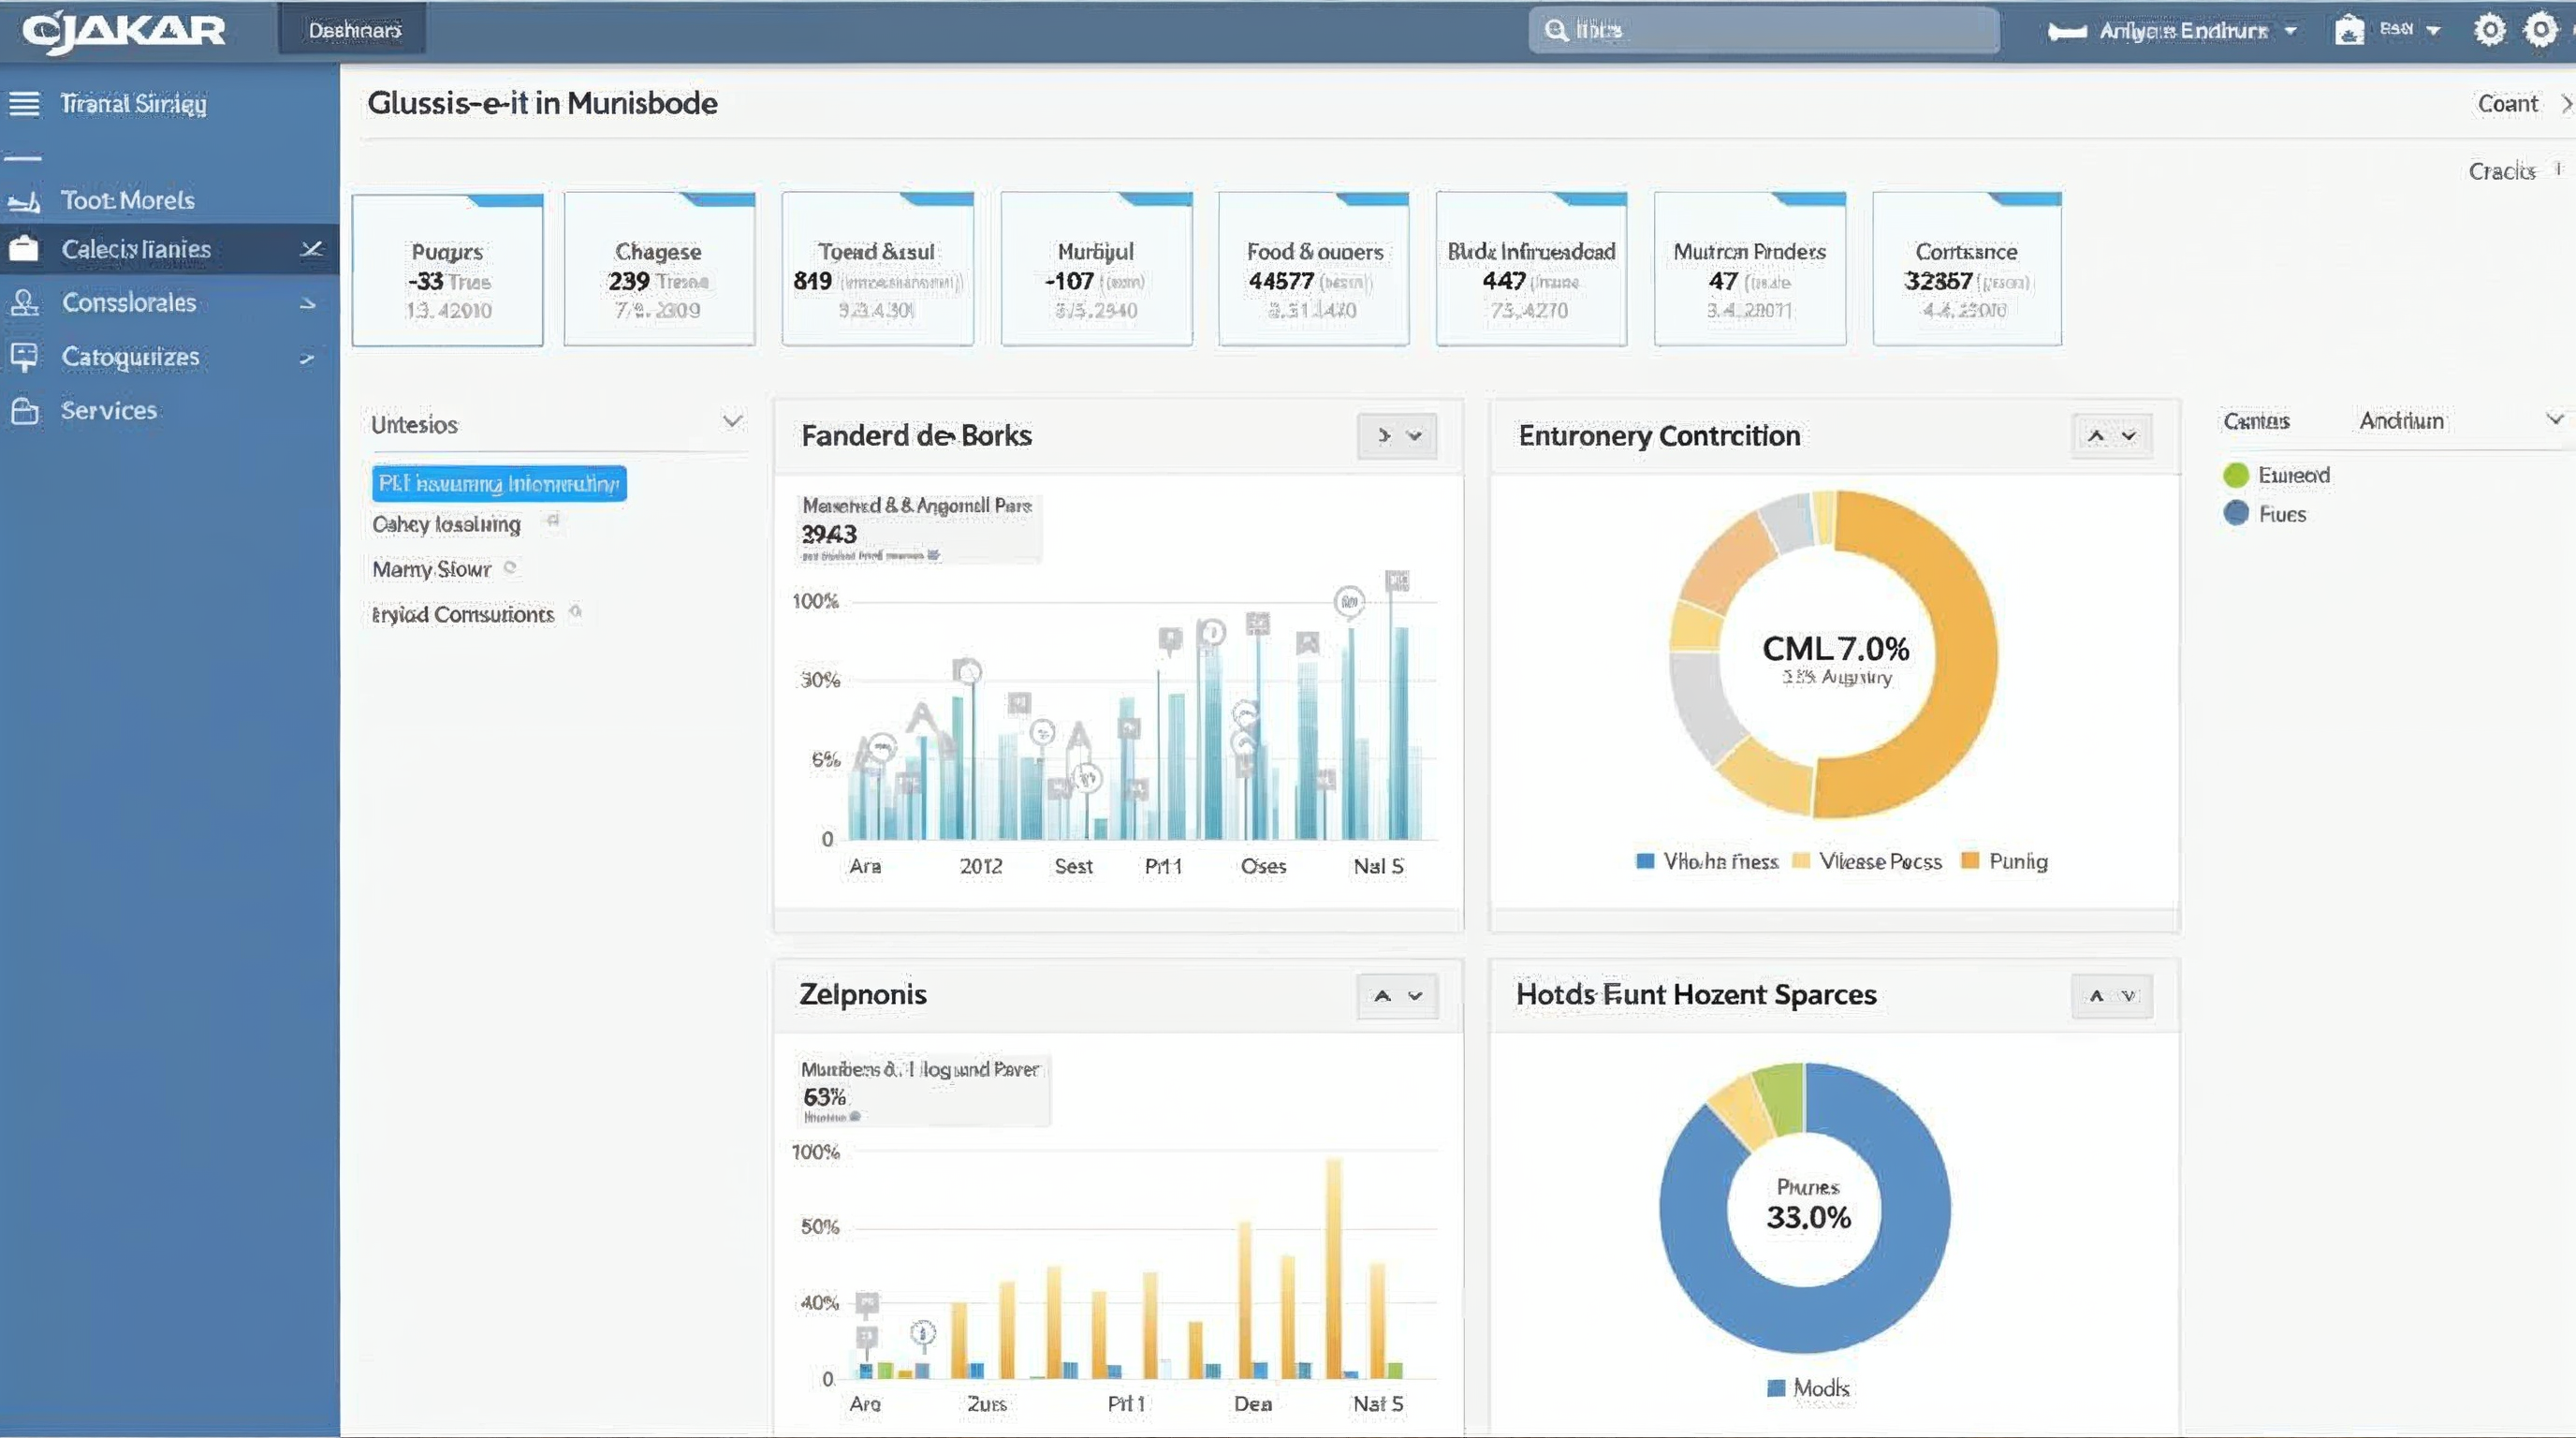This screenshot has width=2576, height=1438.
Task: Click the highlighted PEI hauuming filter button
Action: coord(498,483)
